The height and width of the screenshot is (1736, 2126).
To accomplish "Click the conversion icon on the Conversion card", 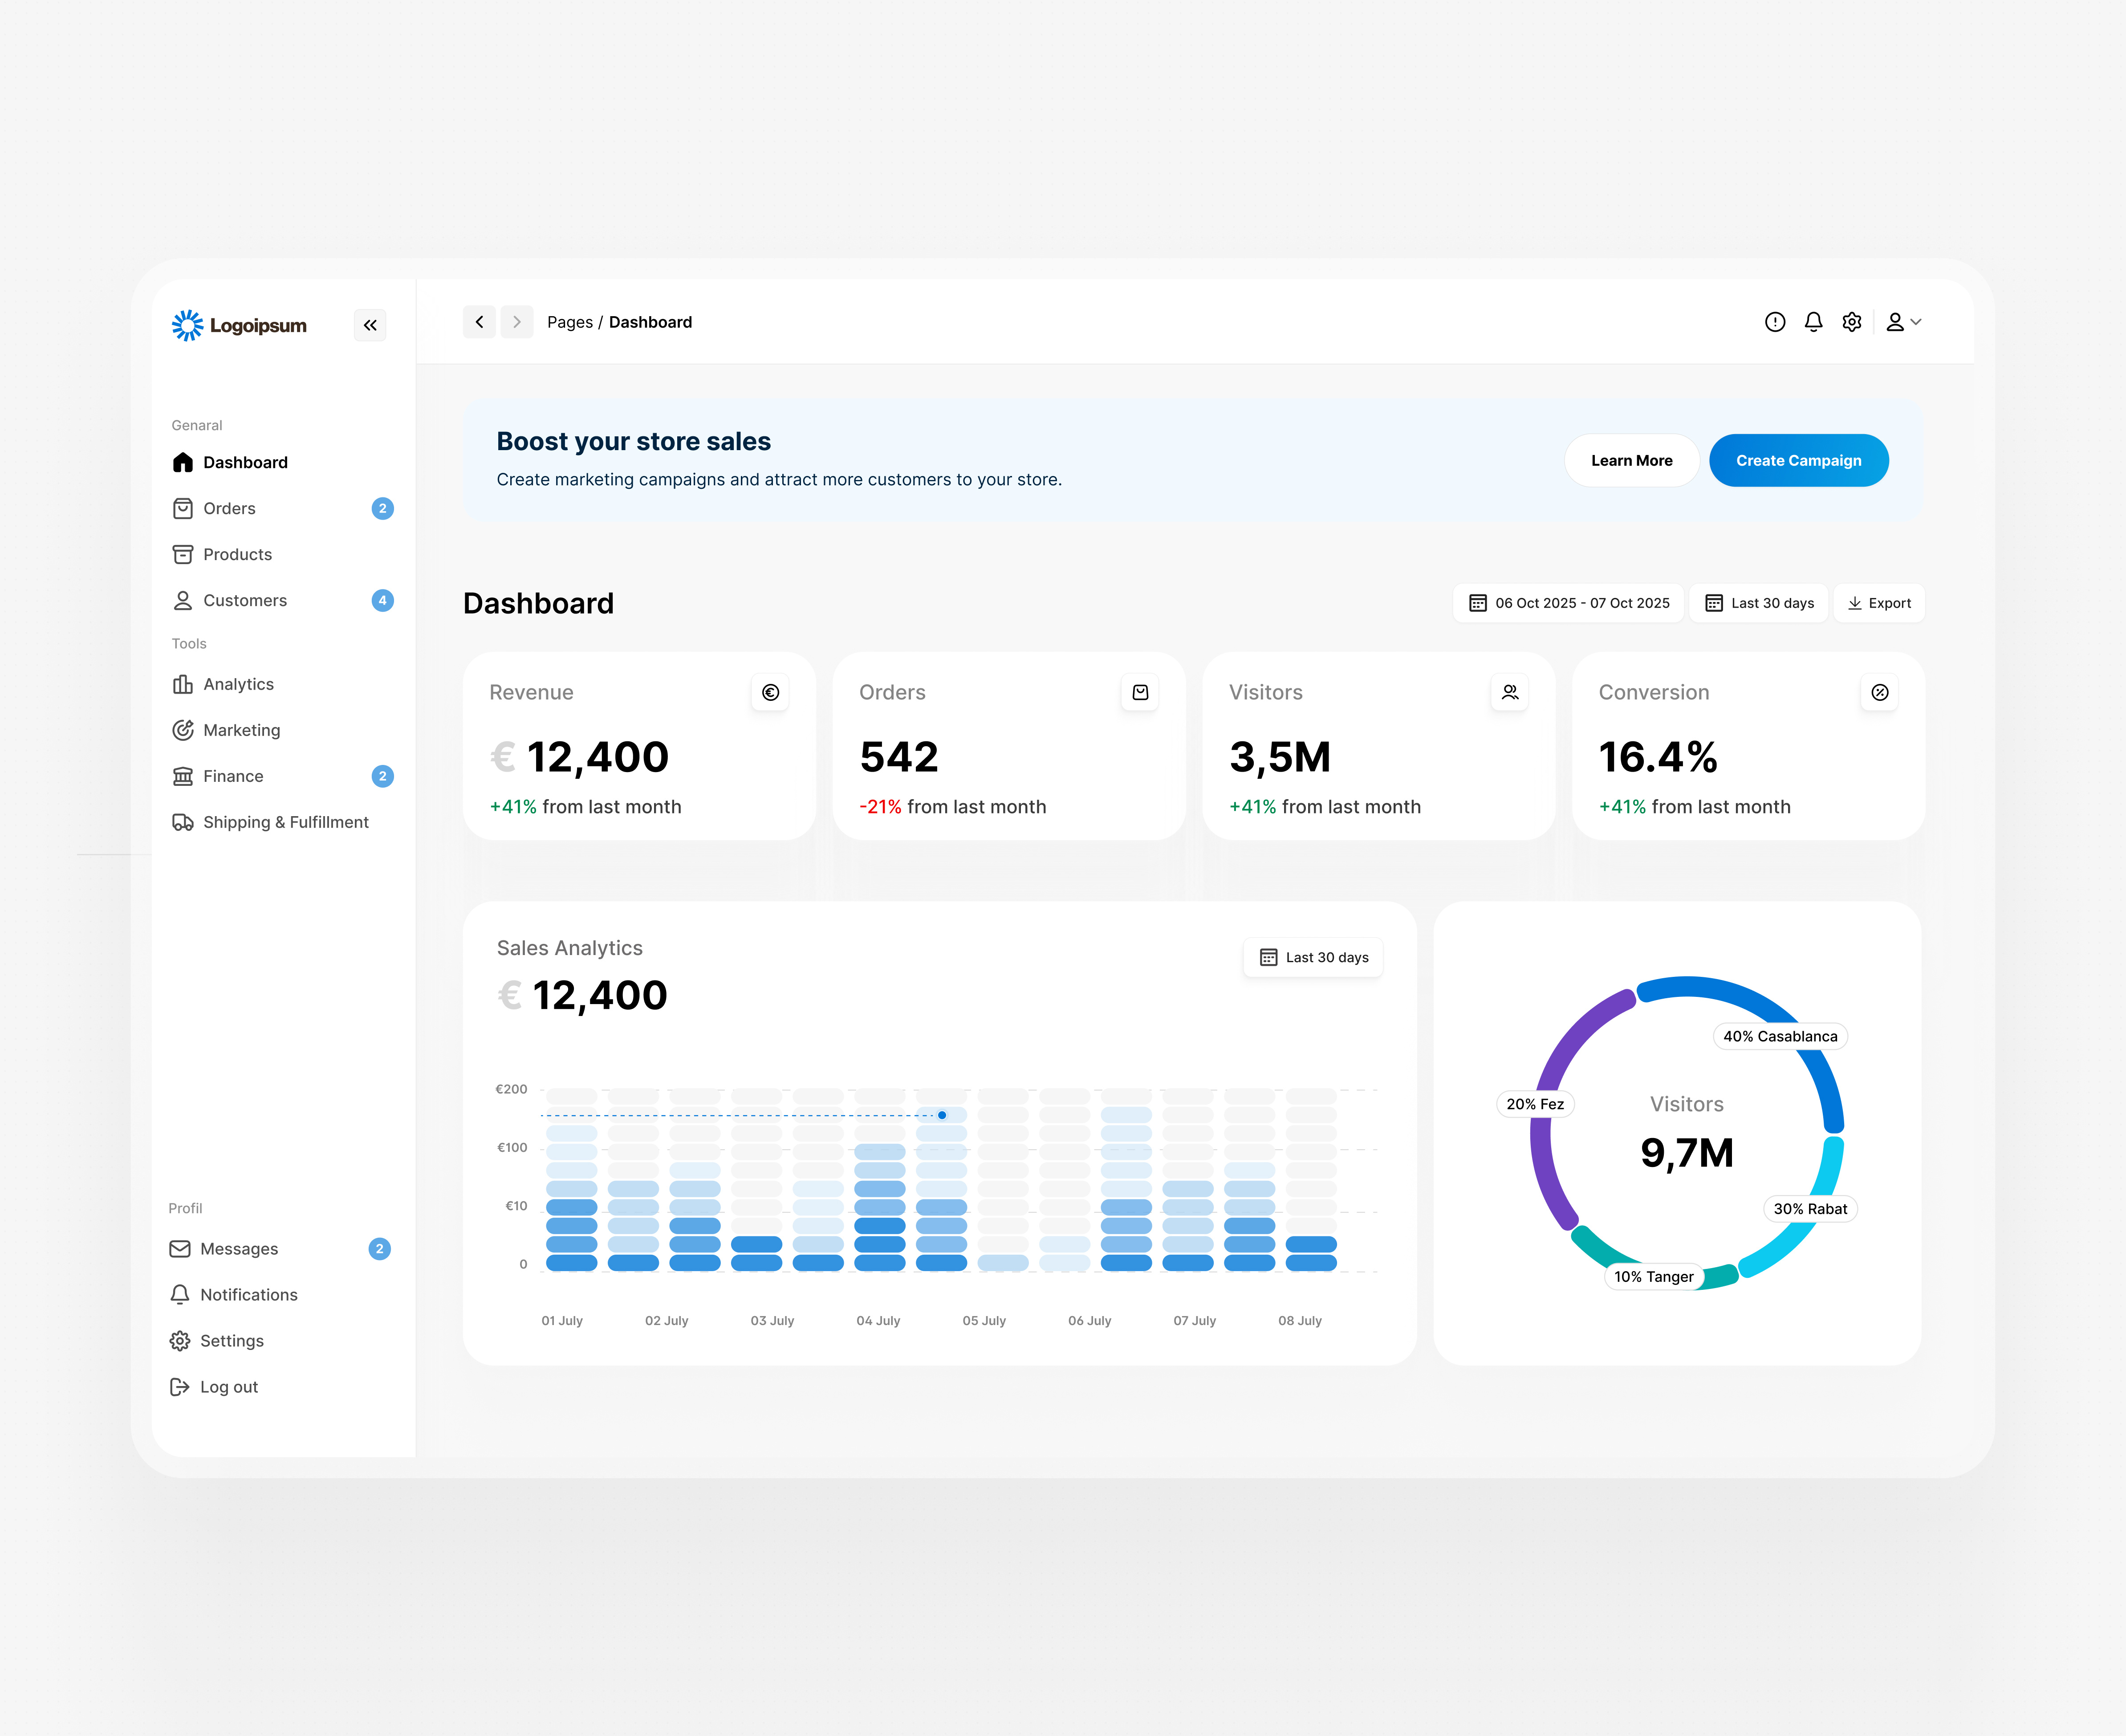I will (1880, 692).
